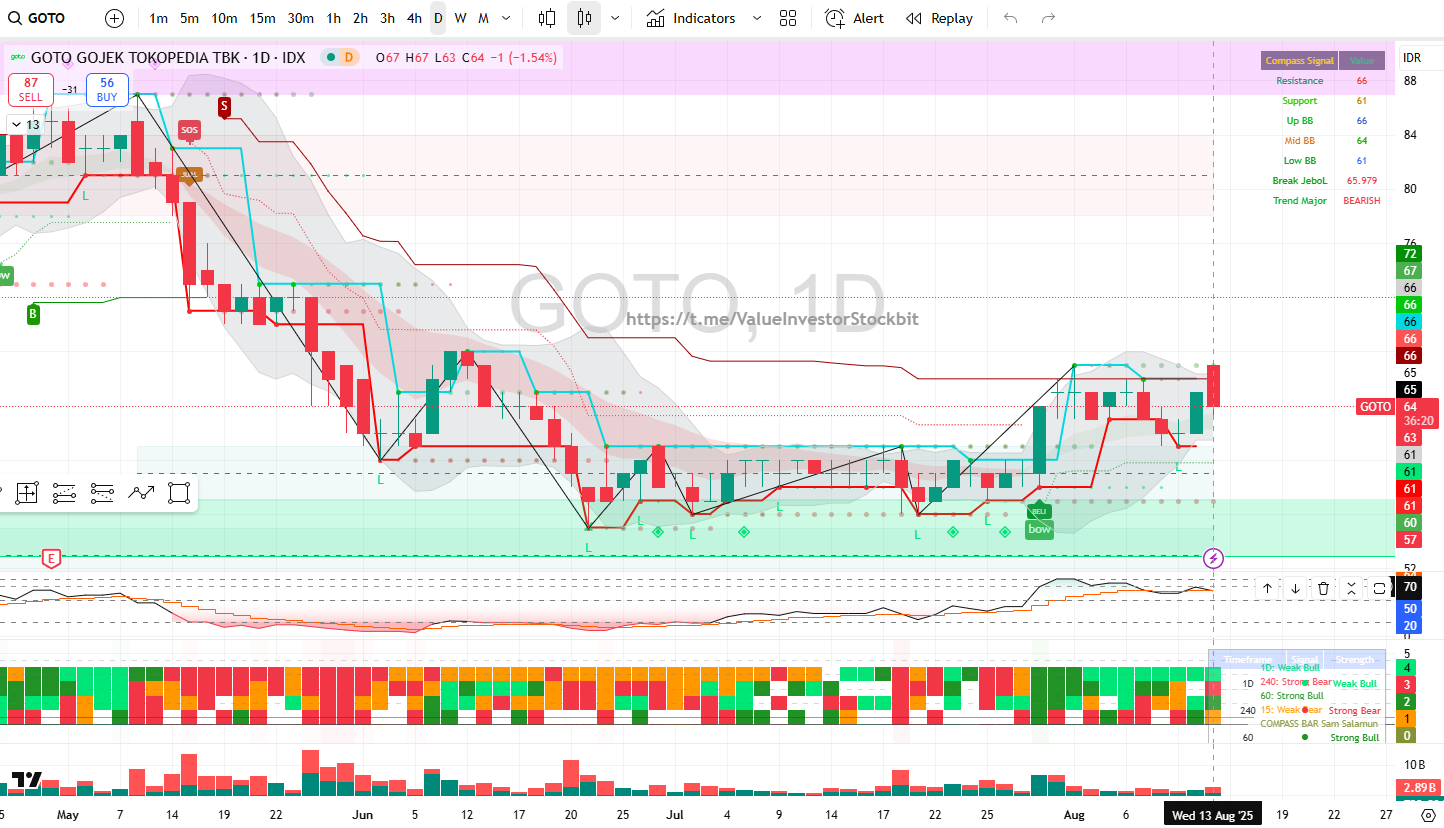Add symbol to compare with plus icon

coord(115,18)
